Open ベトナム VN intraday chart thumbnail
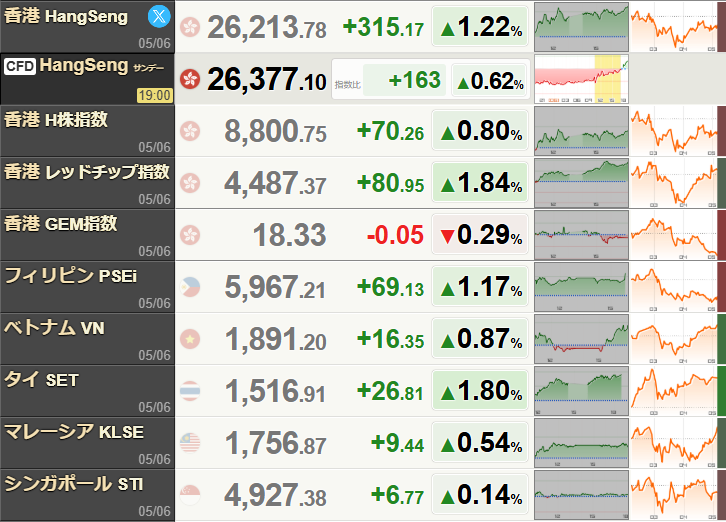 click(582, 339)
